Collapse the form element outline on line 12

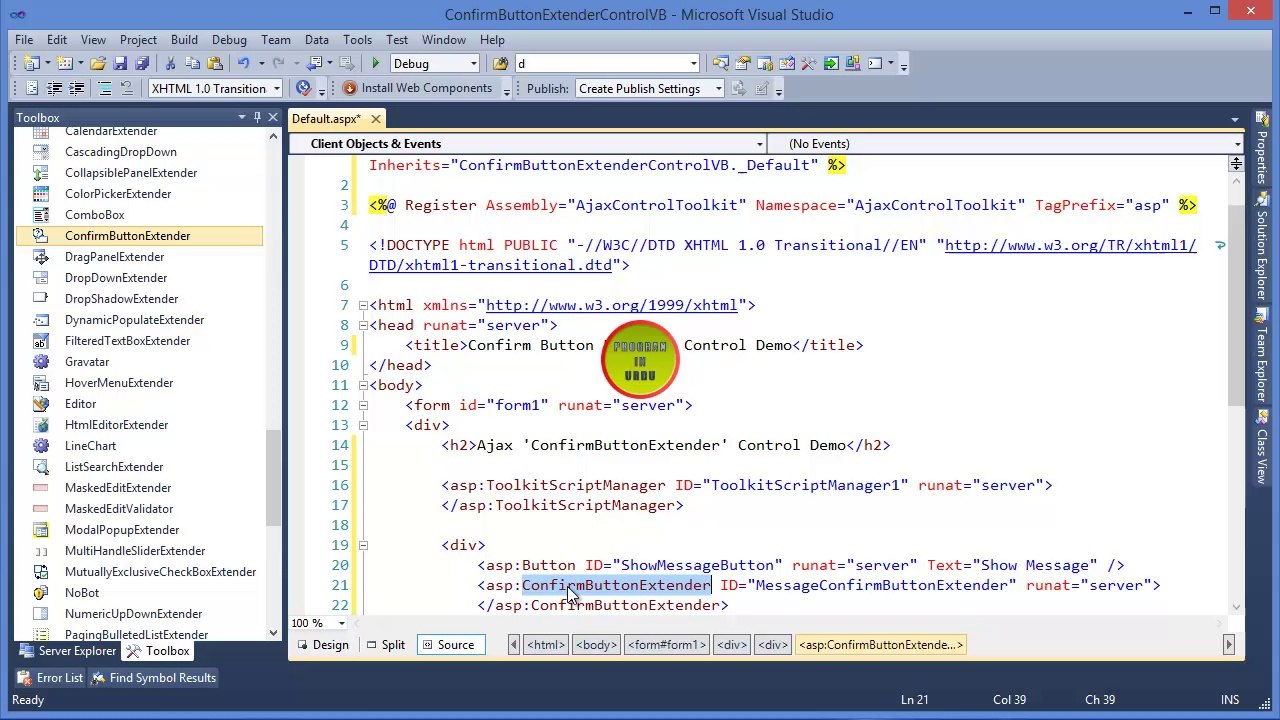363,405
